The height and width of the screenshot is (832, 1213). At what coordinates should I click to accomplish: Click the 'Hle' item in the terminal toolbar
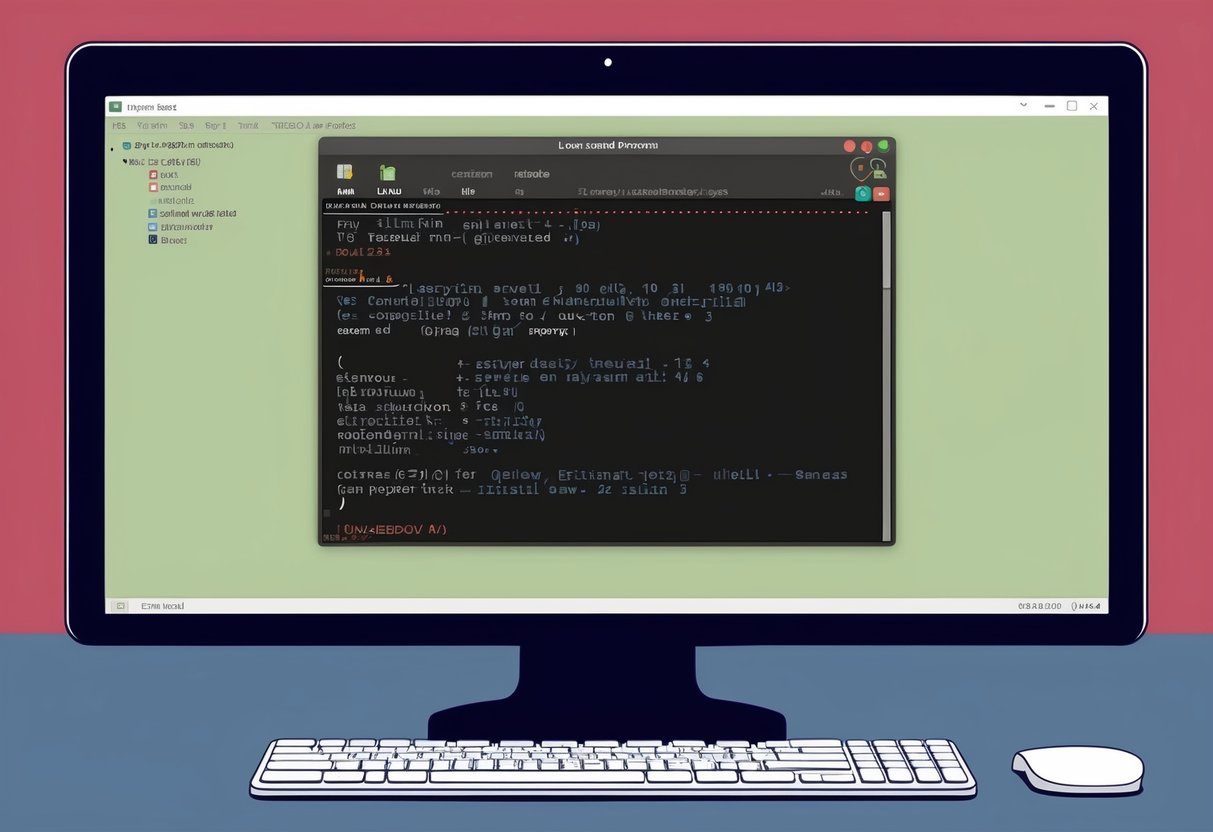[468, 191]
